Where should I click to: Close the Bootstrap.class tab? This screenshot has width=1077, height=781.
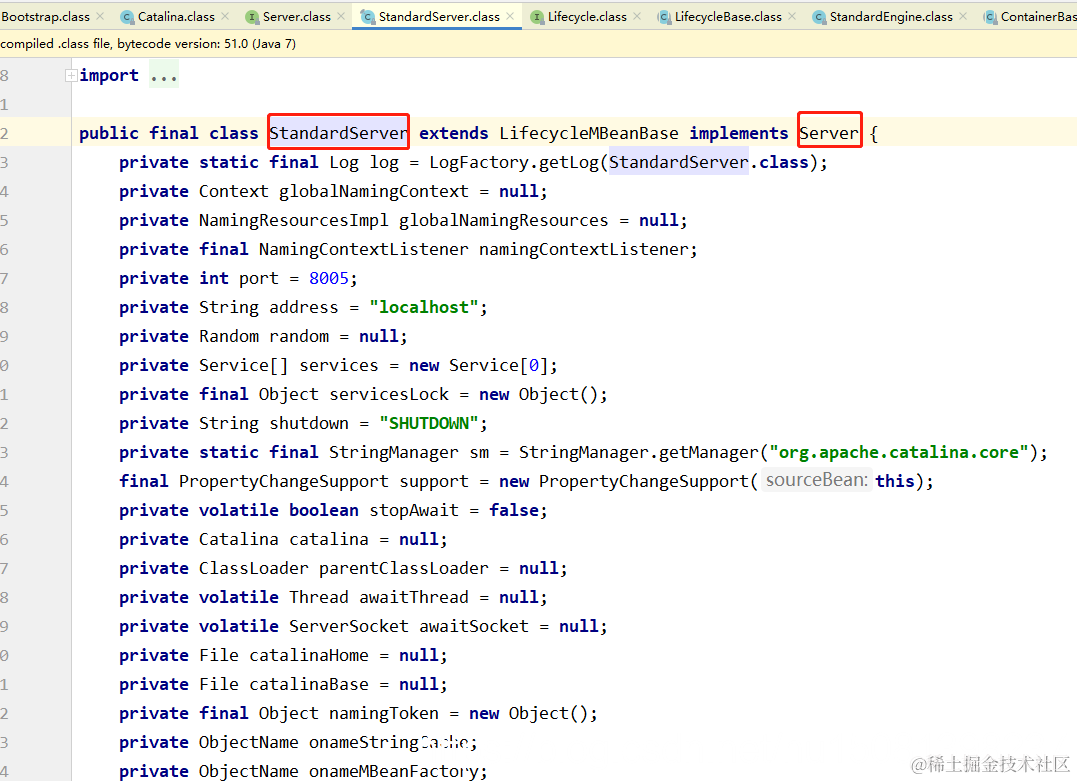pos(100,16)
